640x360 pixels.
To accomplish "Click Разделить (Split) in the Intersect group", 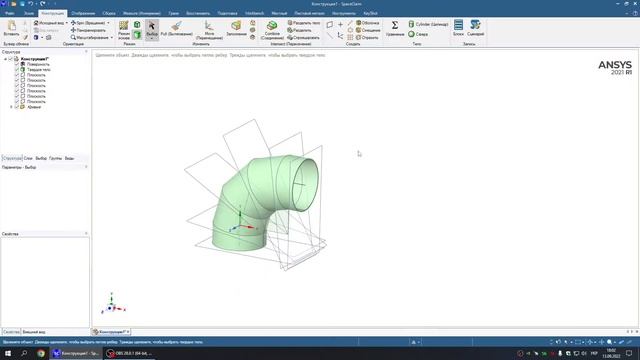I will (299, 30).
